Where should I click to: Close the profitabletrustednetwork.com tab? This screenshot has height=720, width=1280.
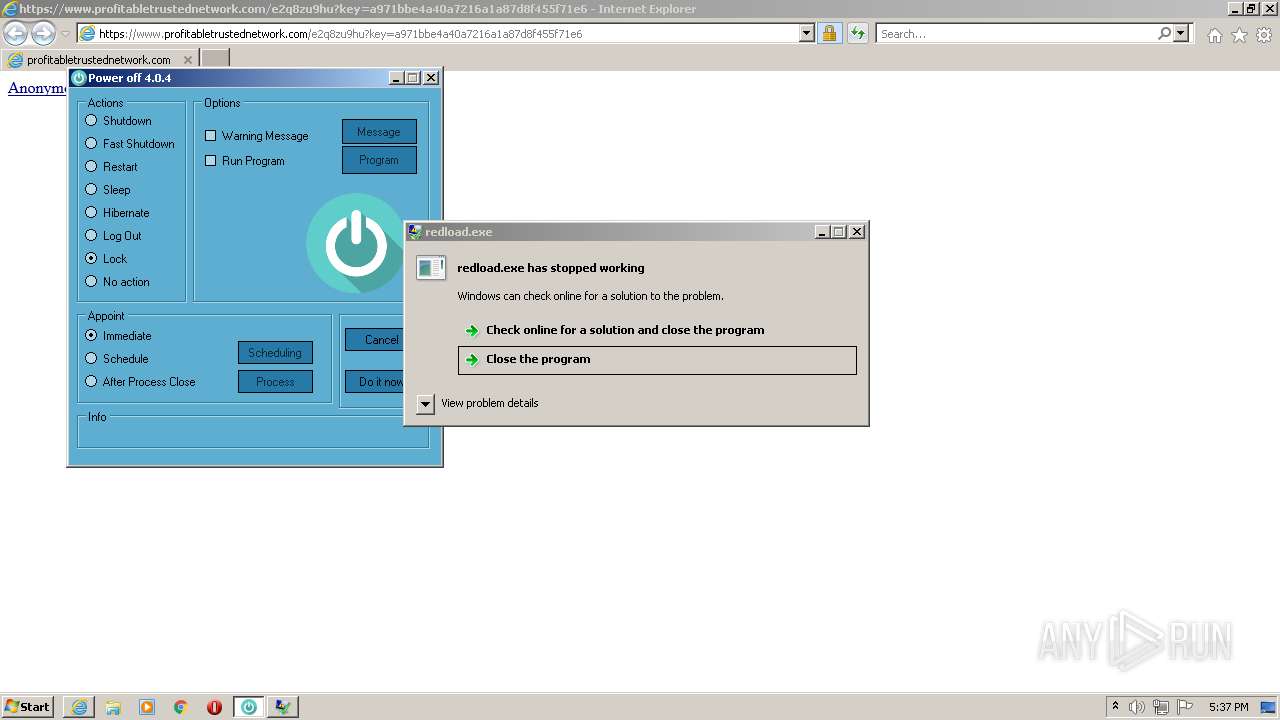187,60
